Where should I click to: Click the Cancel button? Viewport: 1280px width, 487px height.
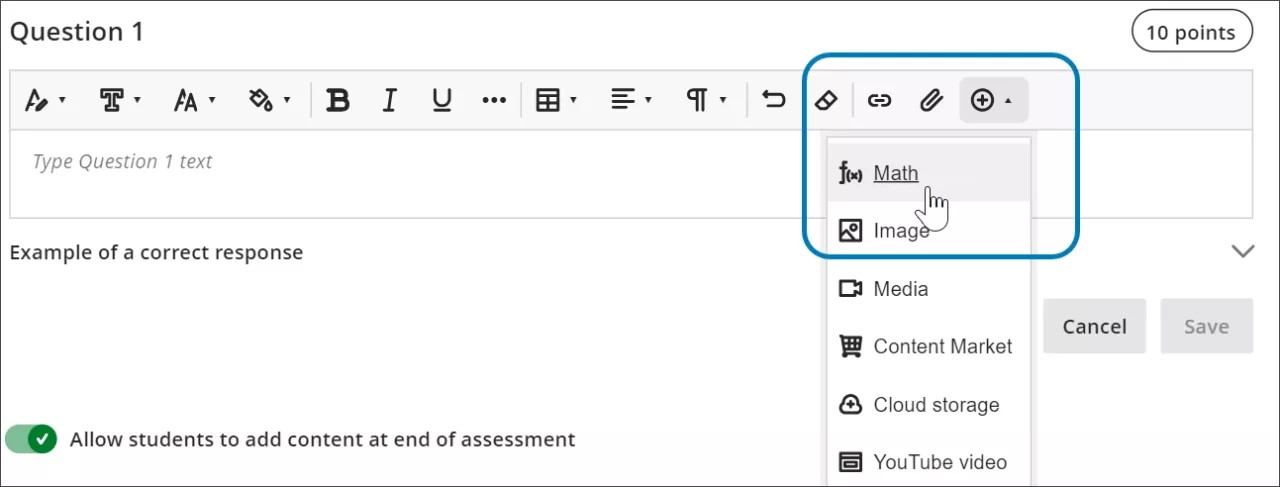click(x=1094, y=326)
